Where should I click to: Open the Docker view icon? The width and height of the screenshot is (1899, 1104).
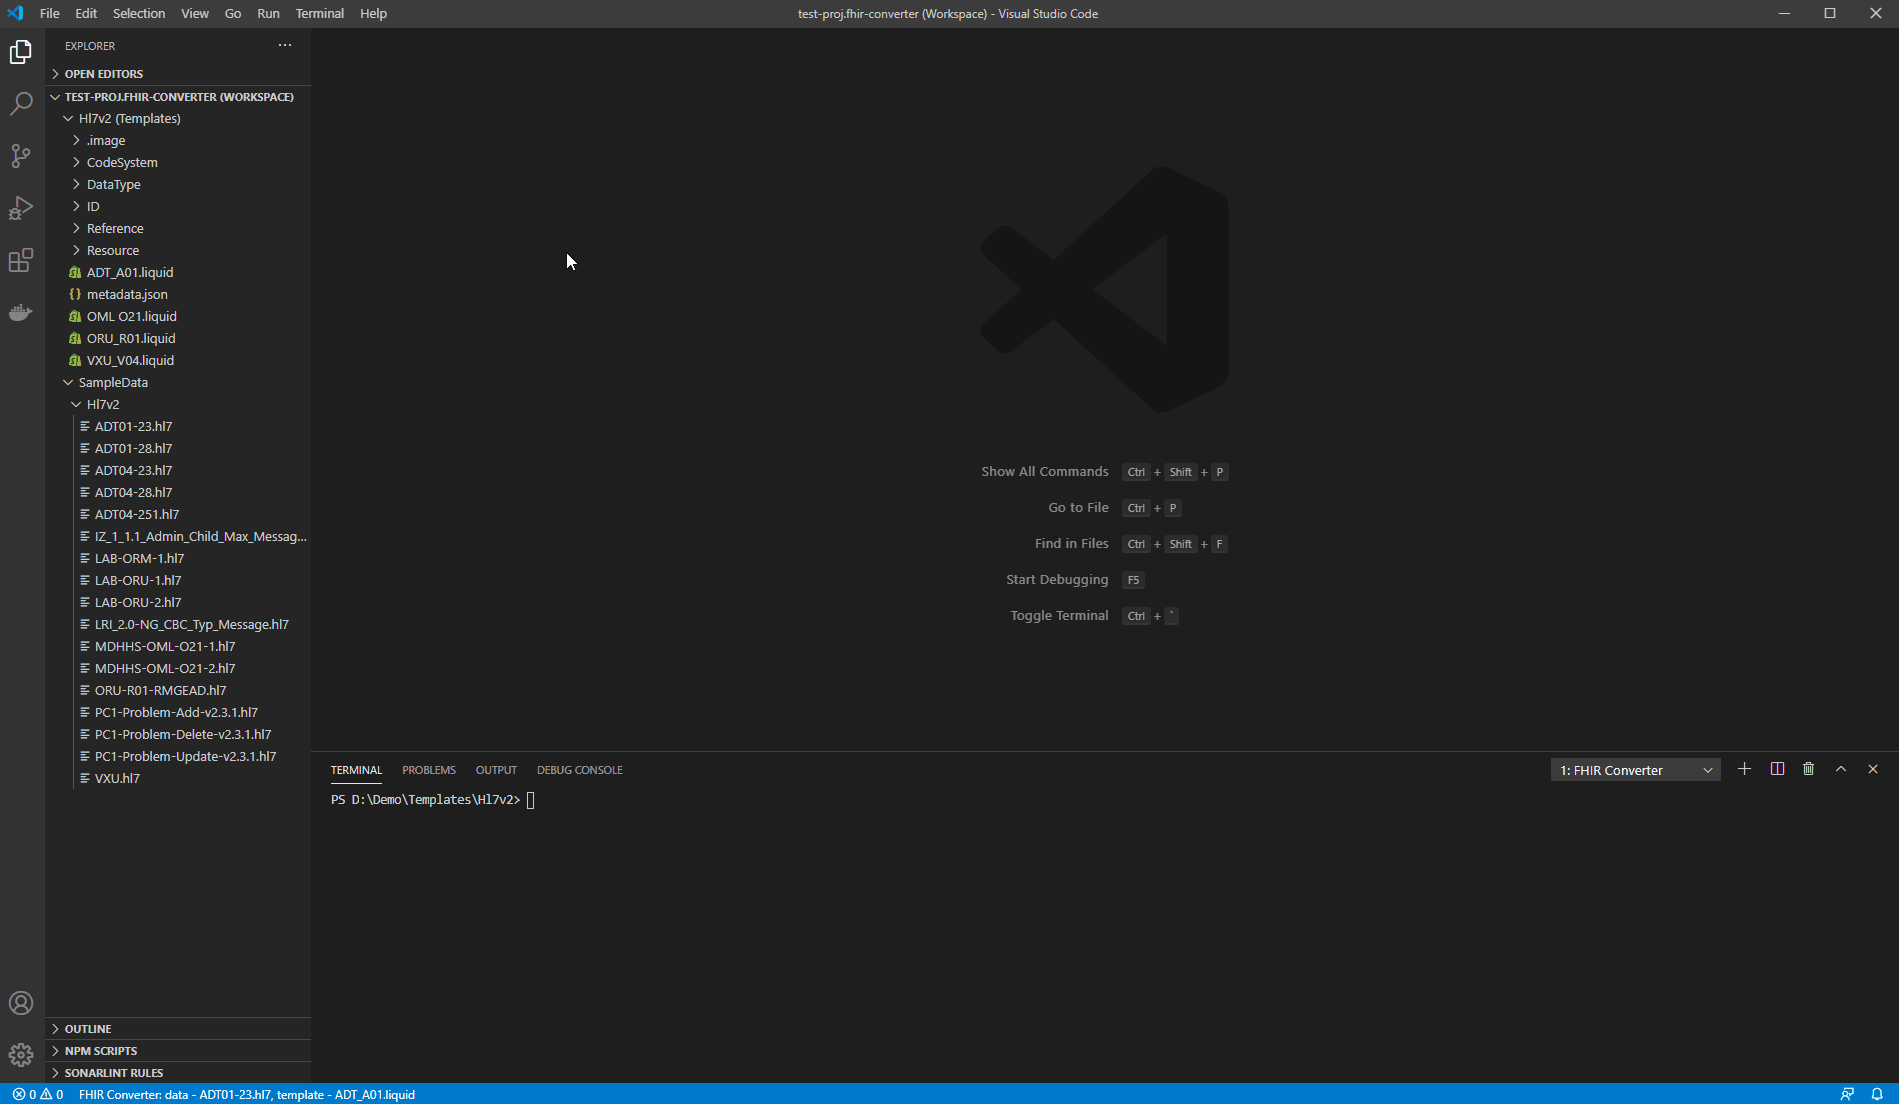tap(21, 313)
